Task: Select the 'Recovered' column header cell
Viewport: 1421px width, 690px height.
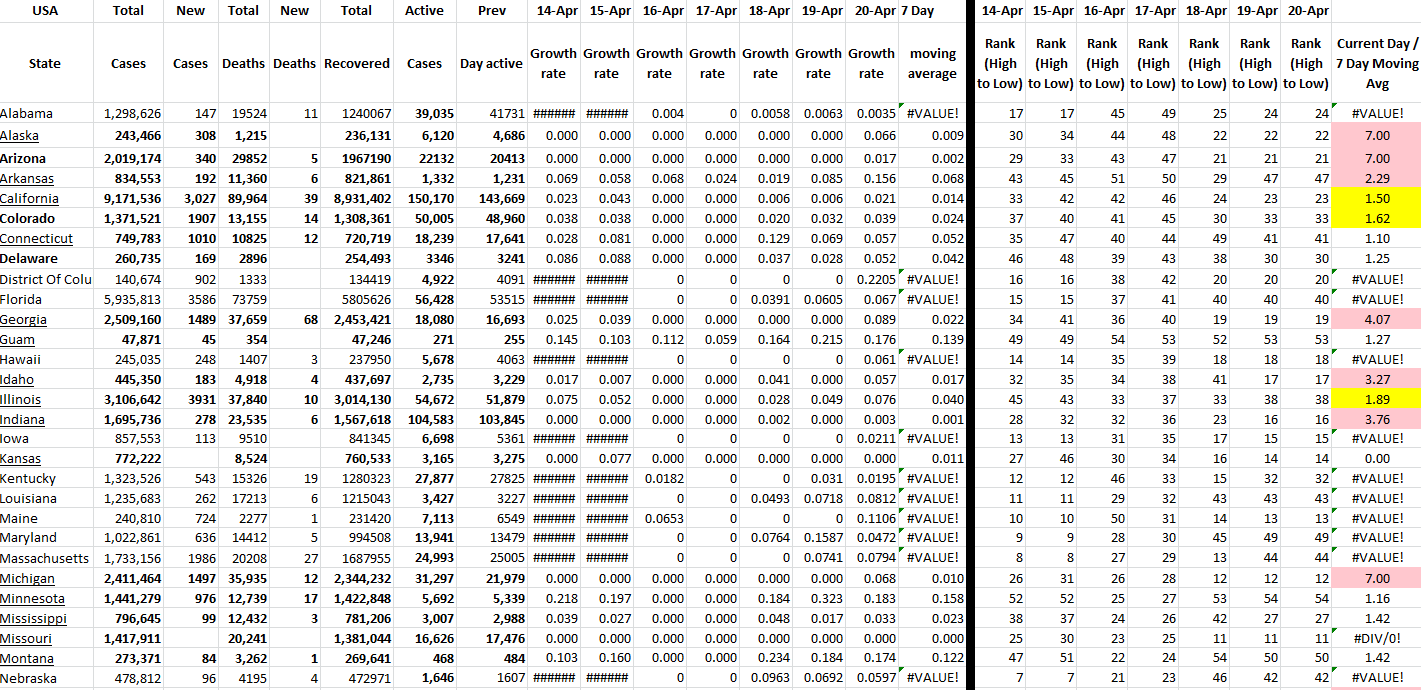Action: click(356, 63)
